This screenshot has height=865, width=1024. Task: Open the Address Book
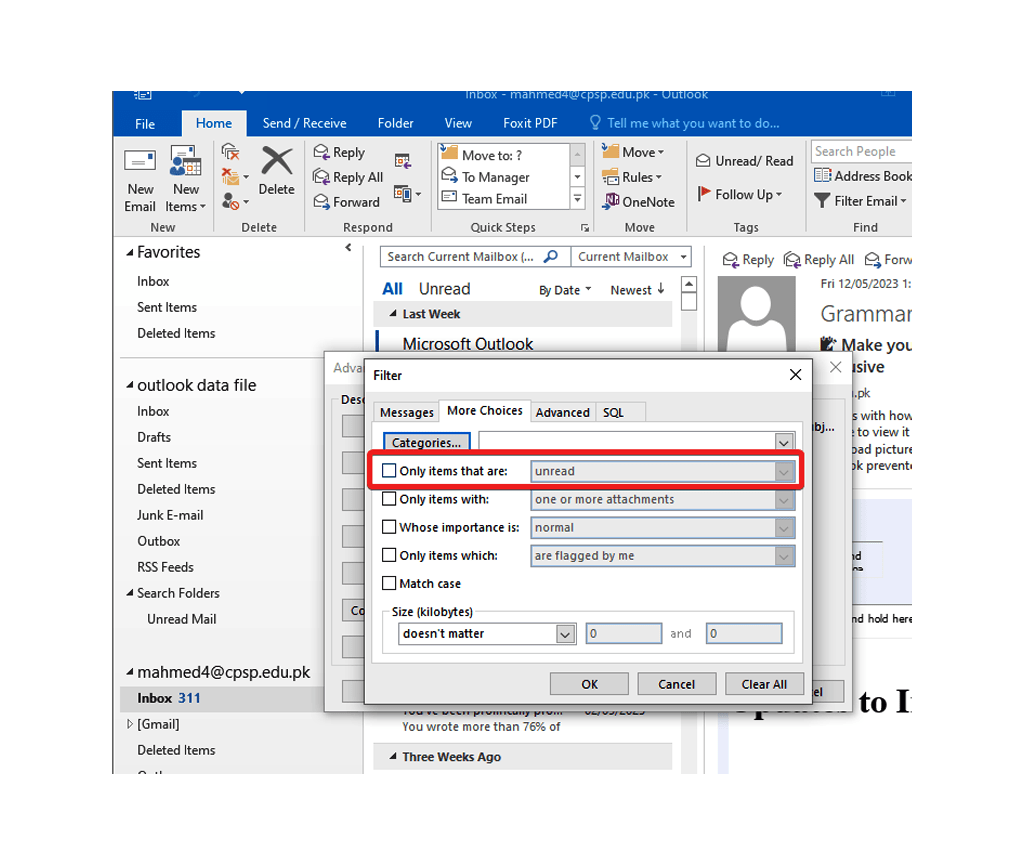click(862, 175)
